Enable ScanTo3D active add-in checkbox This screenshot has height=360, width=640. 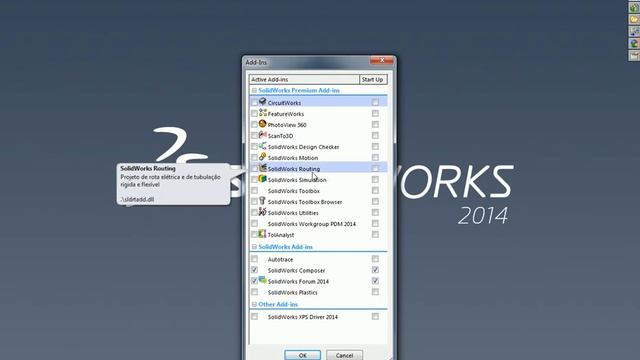coord(254,136)
